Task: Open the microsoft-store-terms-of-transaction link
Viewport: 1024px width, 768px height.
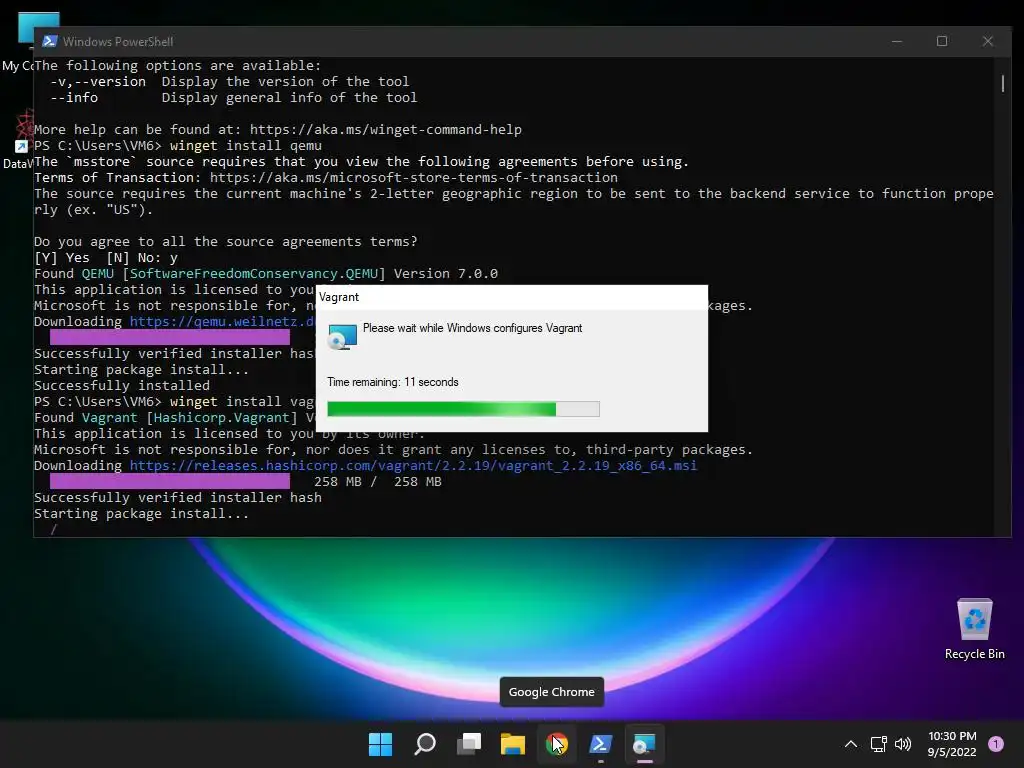Action: point(413,178)
